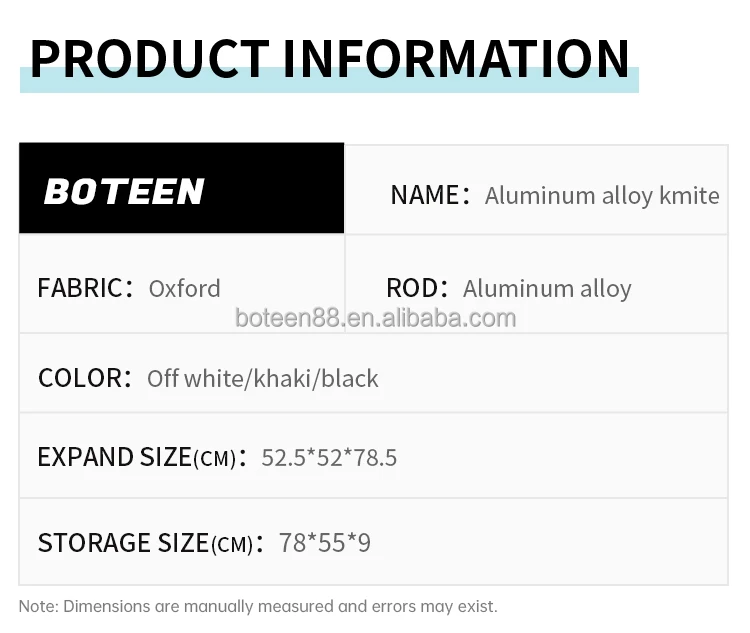750x633 pixels.
Task: Click the PRODUCT INFORMATION heading
Action: tap(329, 58)
